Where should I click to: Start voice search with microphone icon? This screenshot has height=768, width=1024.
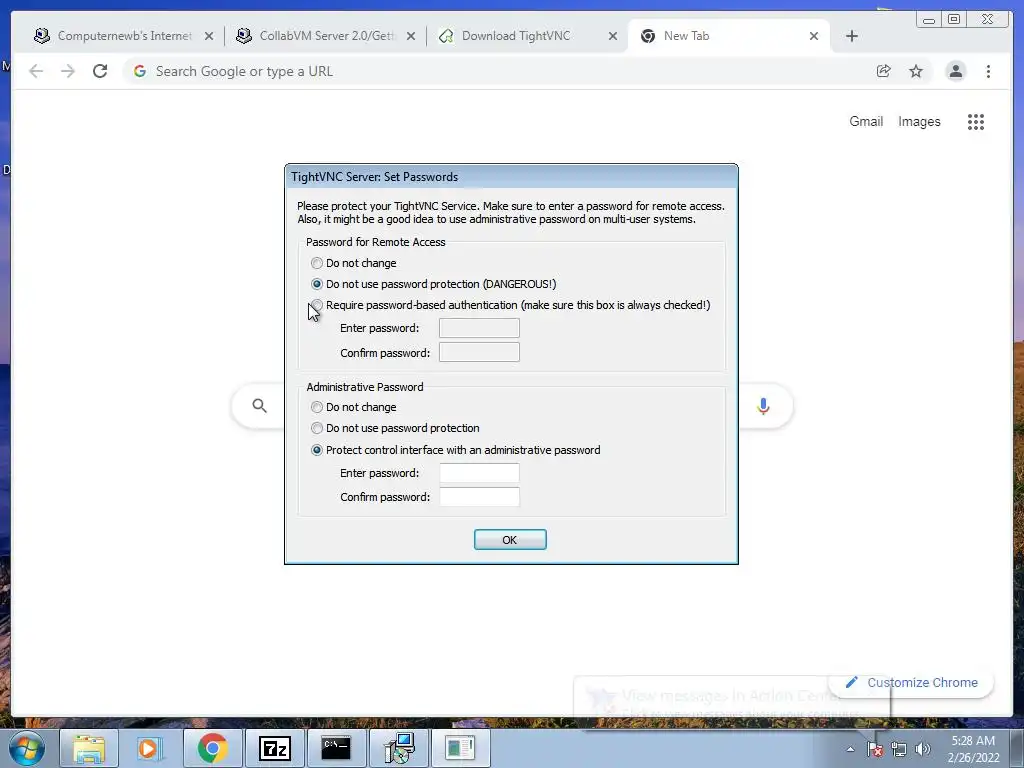click(x=763, y=406)
